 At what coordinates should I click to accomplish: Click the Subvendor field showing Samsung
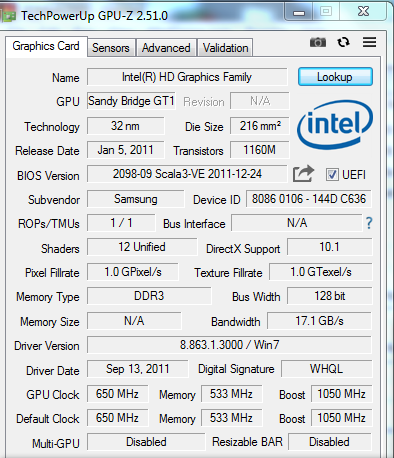click(x=136, y=199)
